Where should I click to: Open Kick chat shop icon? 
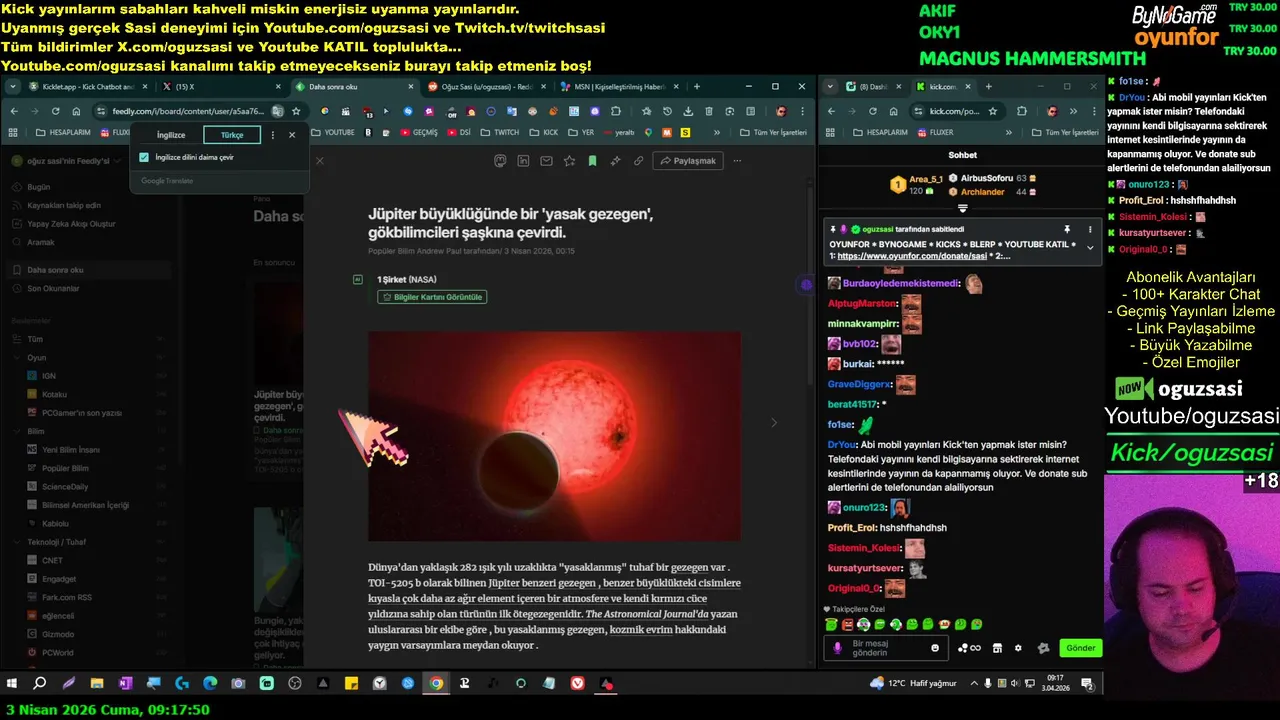tap(997, 648)
